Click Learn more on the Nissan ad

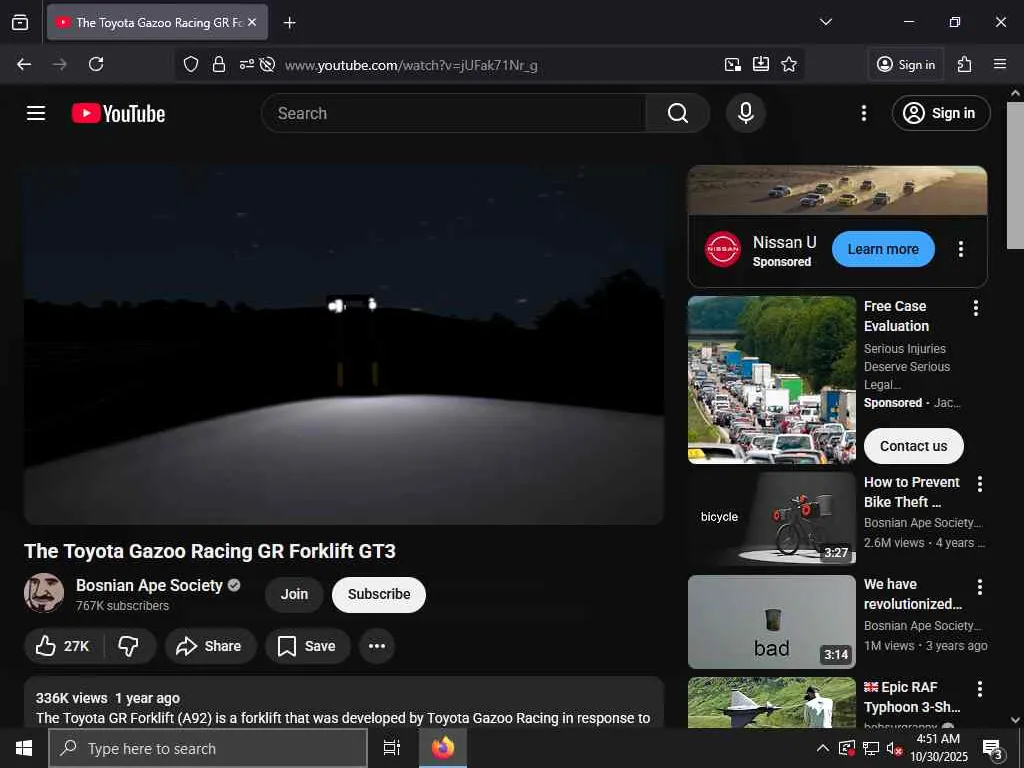click(x=883, y=249)
